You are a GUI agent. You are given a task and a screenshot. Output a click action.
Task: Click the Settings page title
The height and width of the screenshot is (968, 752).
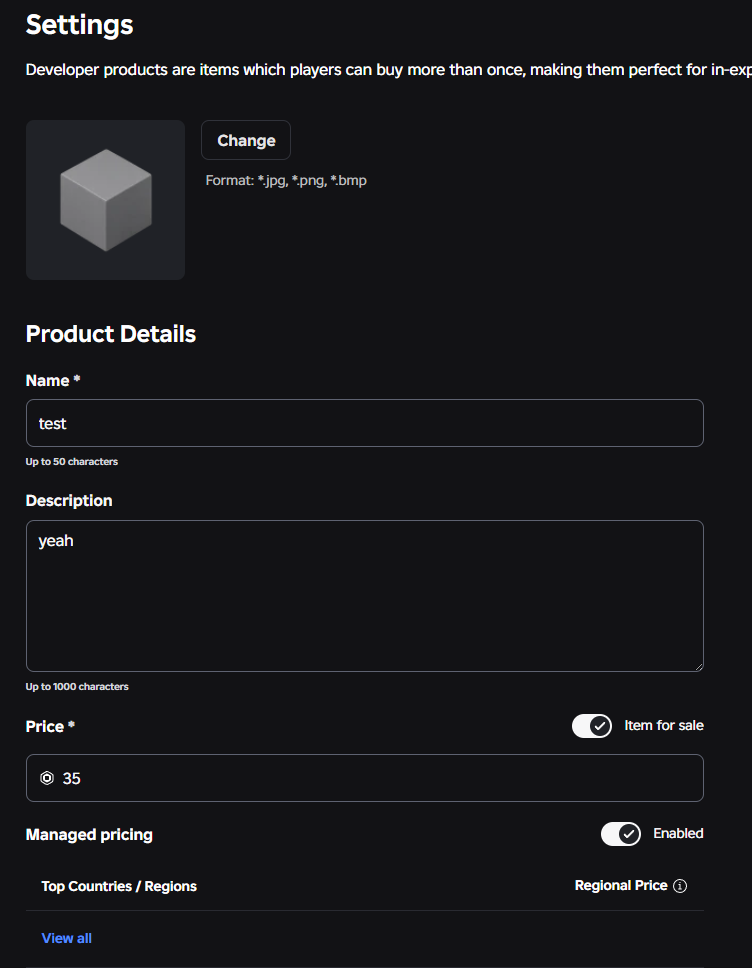[80, 25]
